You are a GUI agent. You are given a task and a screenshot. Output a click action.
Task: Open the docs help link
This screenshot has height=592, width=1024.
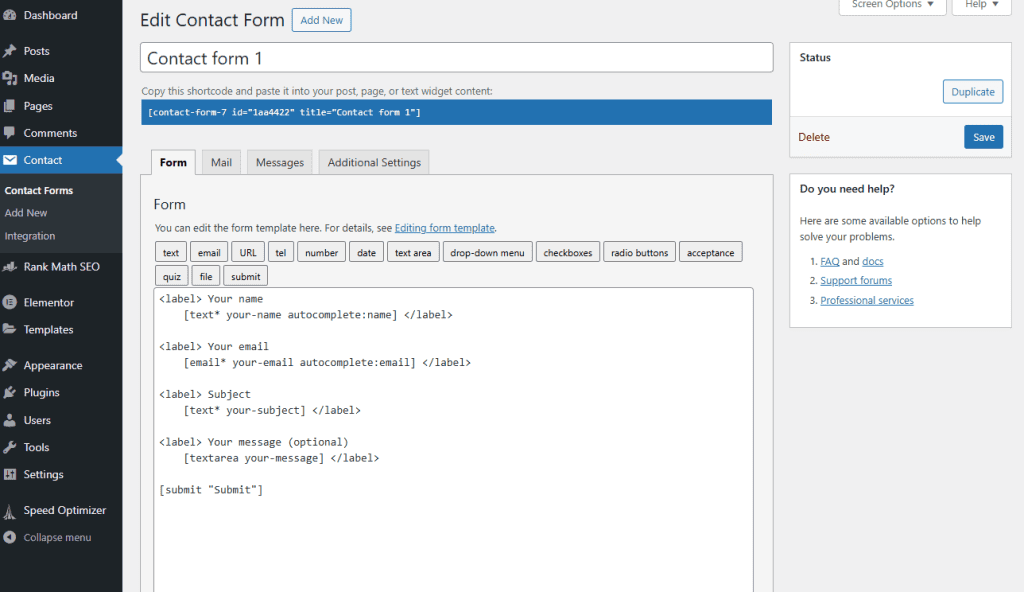872,261
